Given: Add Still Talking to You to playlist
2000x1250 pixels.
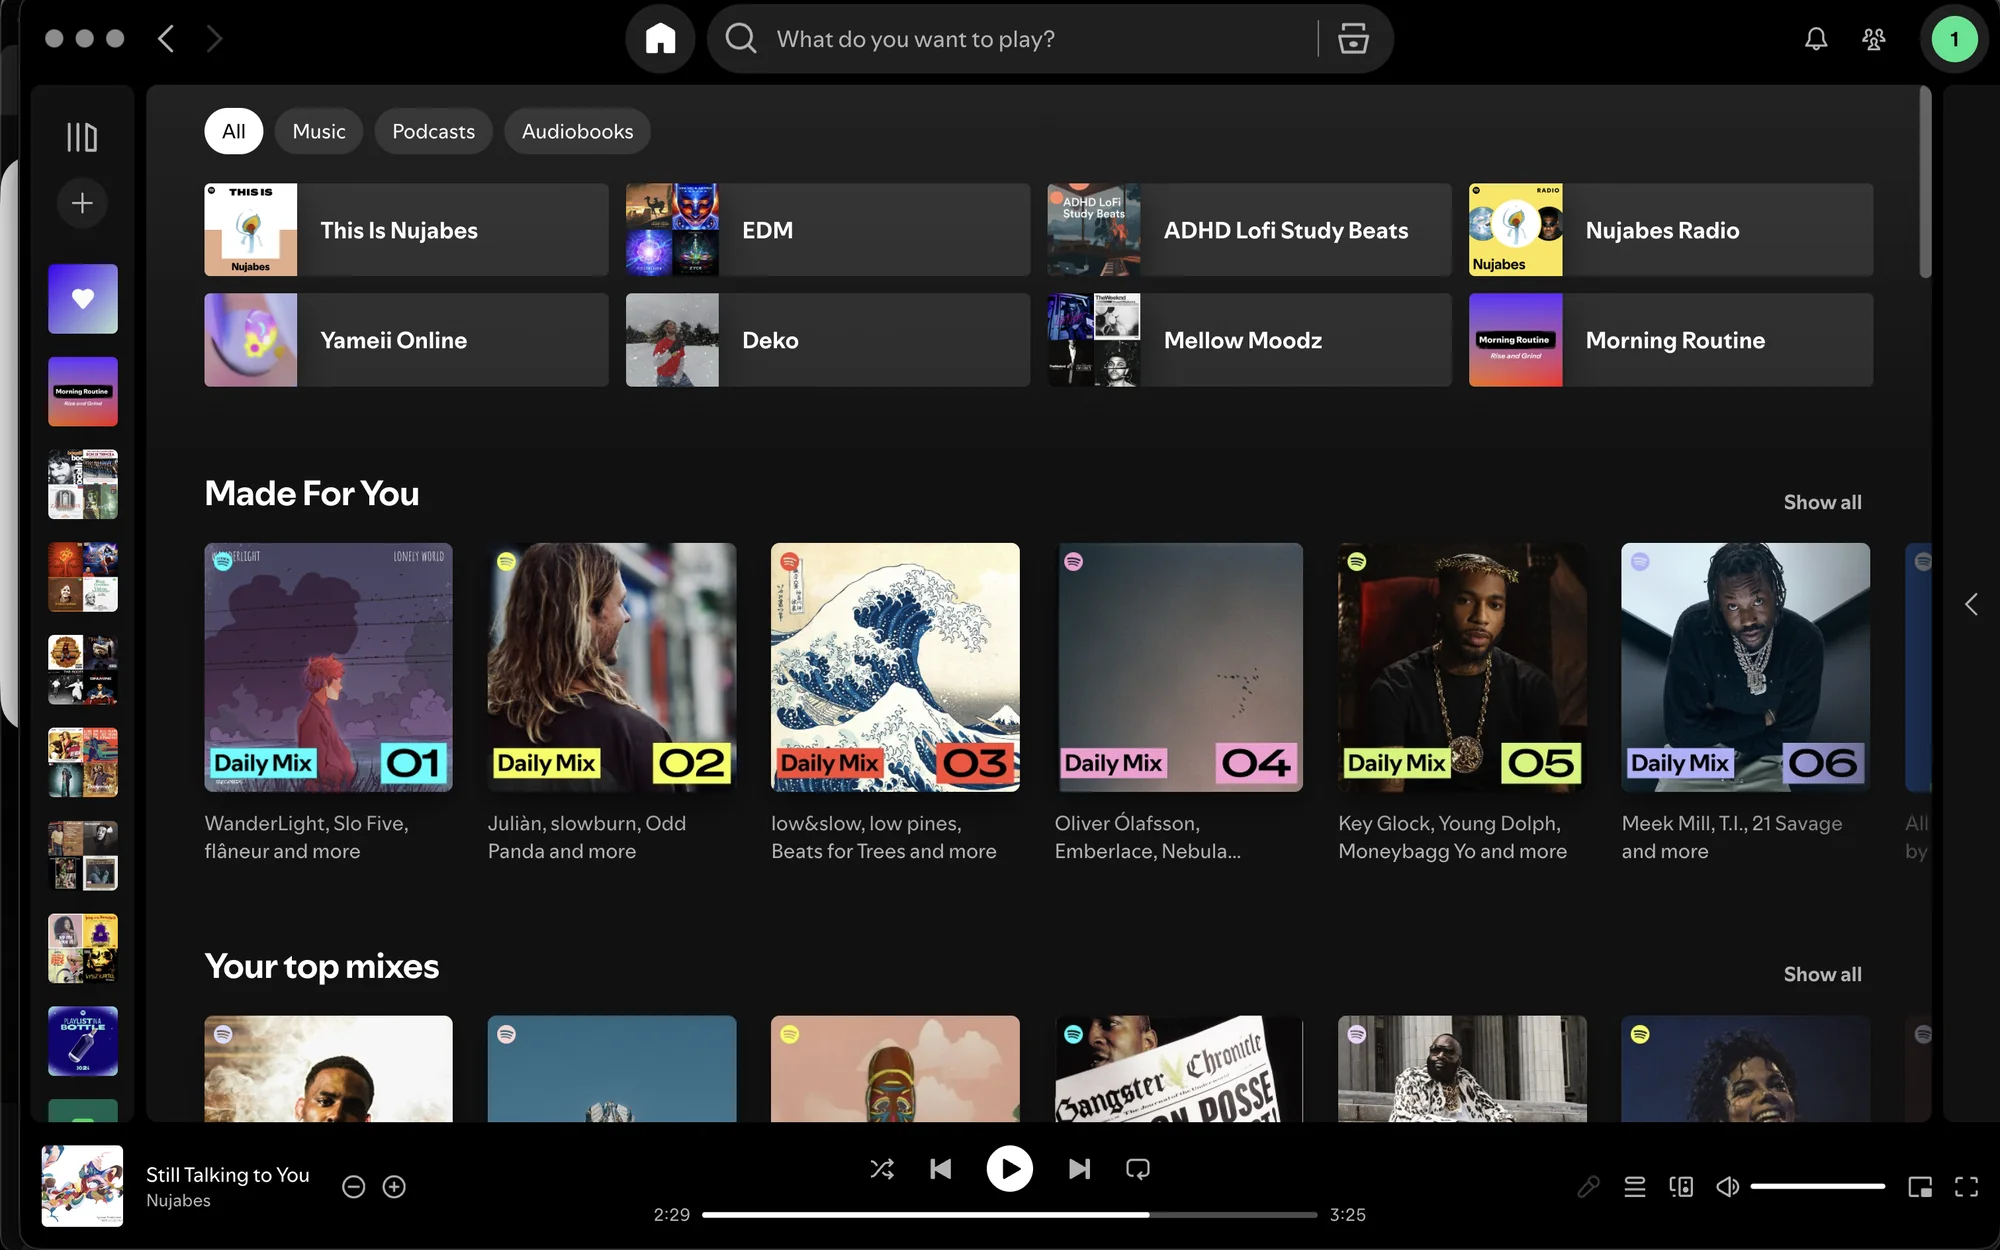Looking at the screenshot, I should [394, 1187].
